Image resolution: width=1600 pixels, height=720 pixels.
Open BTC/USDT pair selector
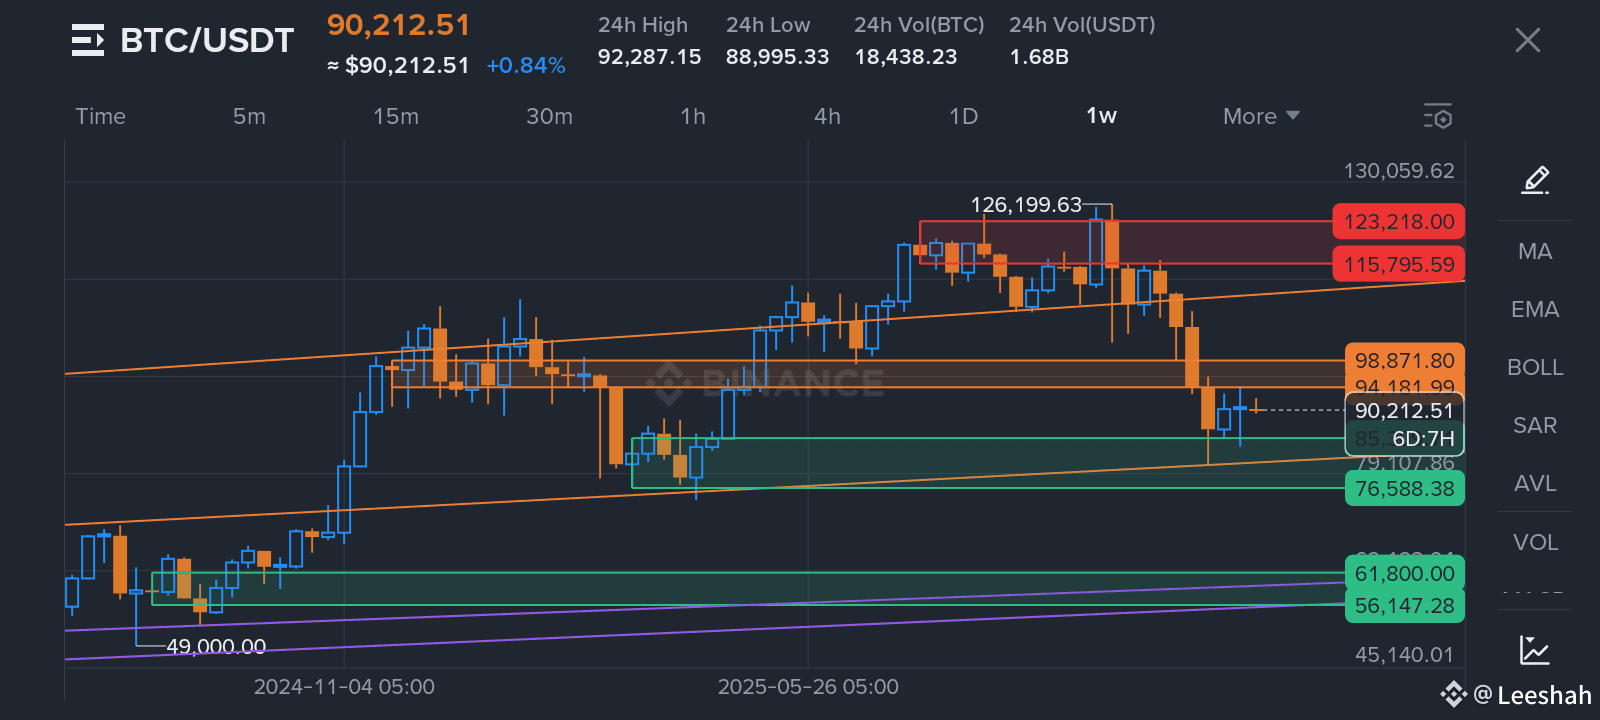pyautogui.click(x=207, y=41)
